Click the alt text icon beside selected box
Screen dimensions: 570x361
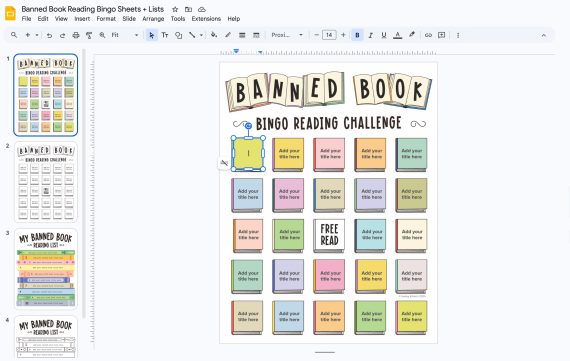point(224,163)
